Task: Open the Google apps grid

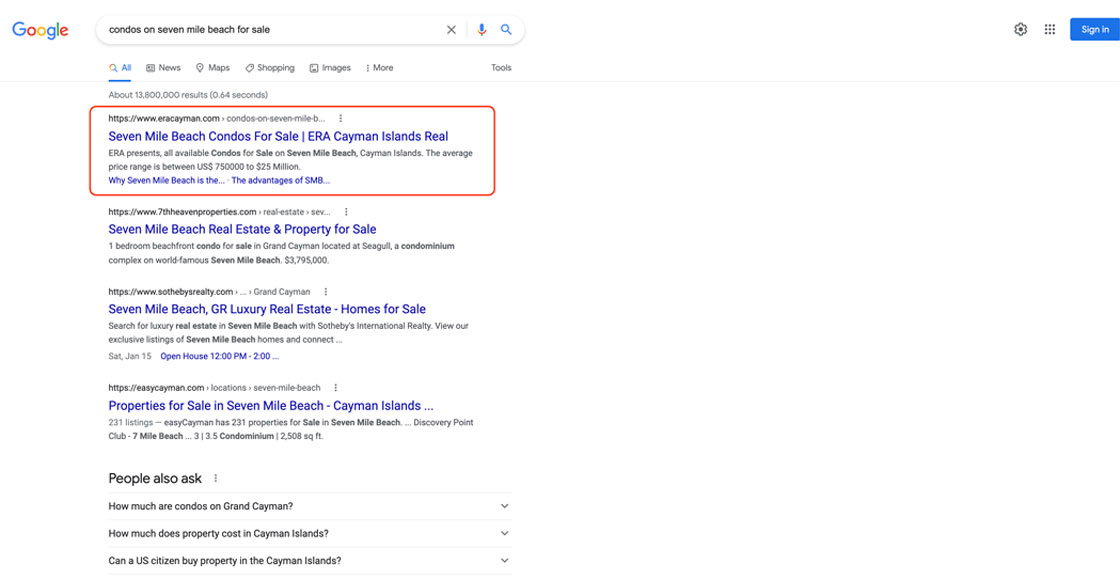Action: (1049, 29)
